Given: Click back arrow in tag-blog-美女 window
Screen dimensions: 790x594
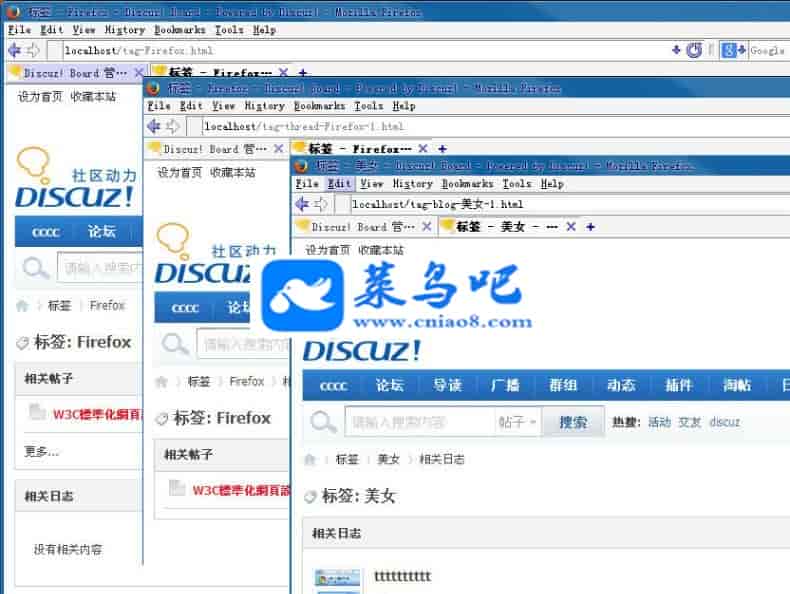Looking at the screenshot, I should pyautogui.click(x=303, y=205).
